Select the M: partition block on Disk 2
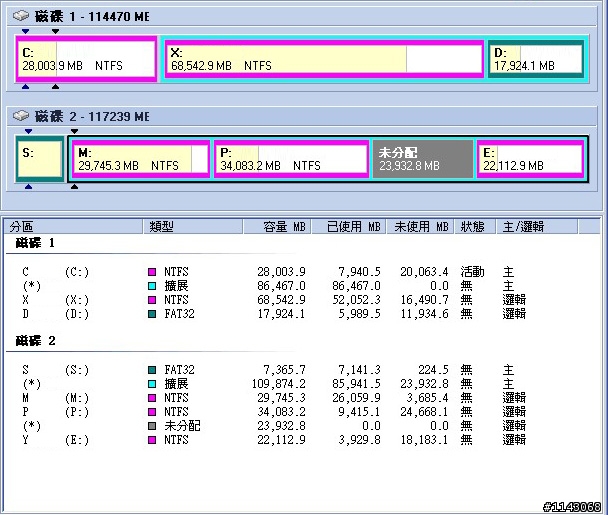 click(141, 159)
